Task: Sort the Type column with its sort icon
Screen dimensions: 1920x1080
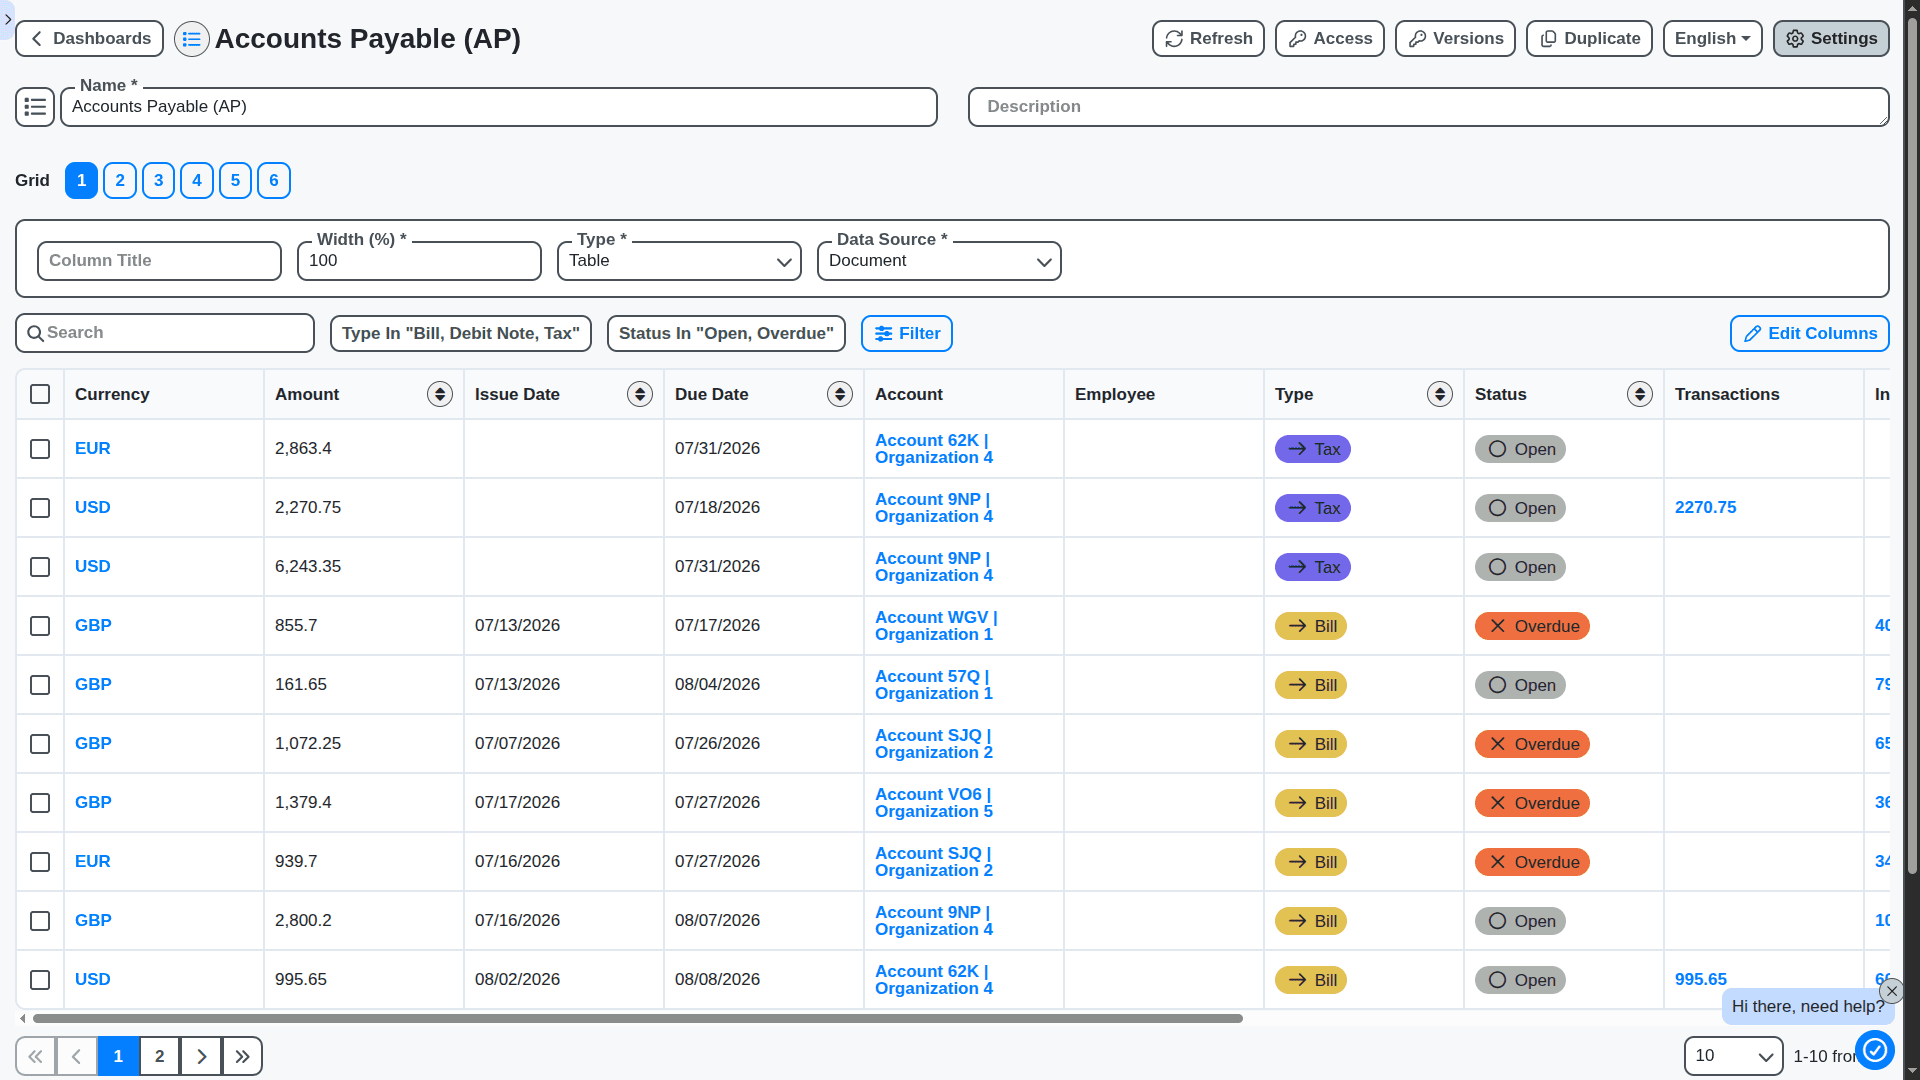Action: 1440,394
